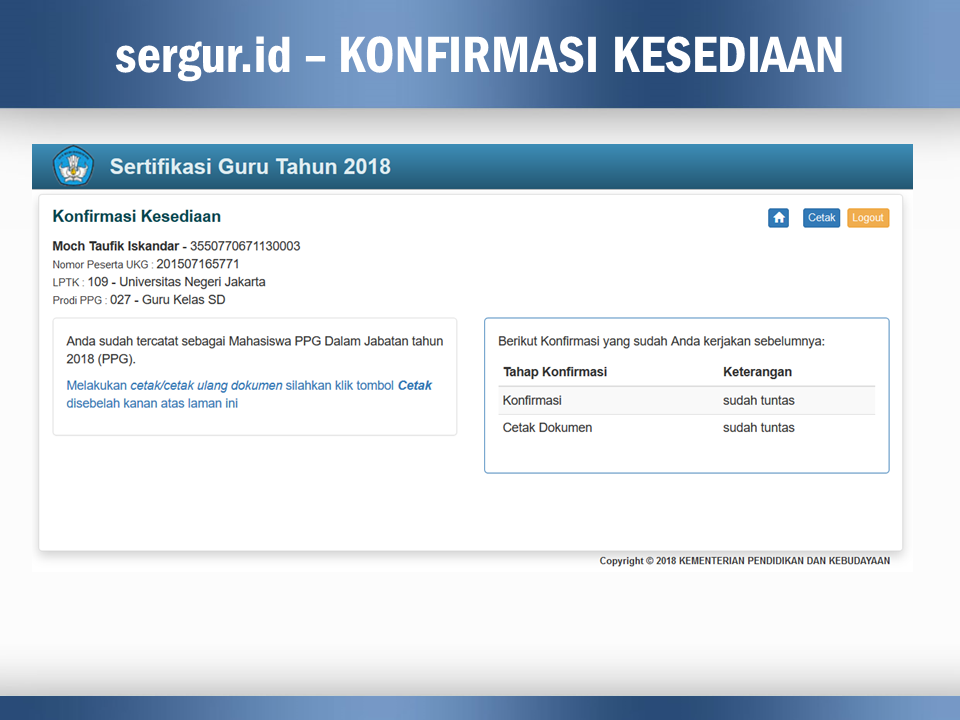The height and width of the screenshot is (720, 960).
Task: Click the orange Logout button
Action: [x=868, y=218]
